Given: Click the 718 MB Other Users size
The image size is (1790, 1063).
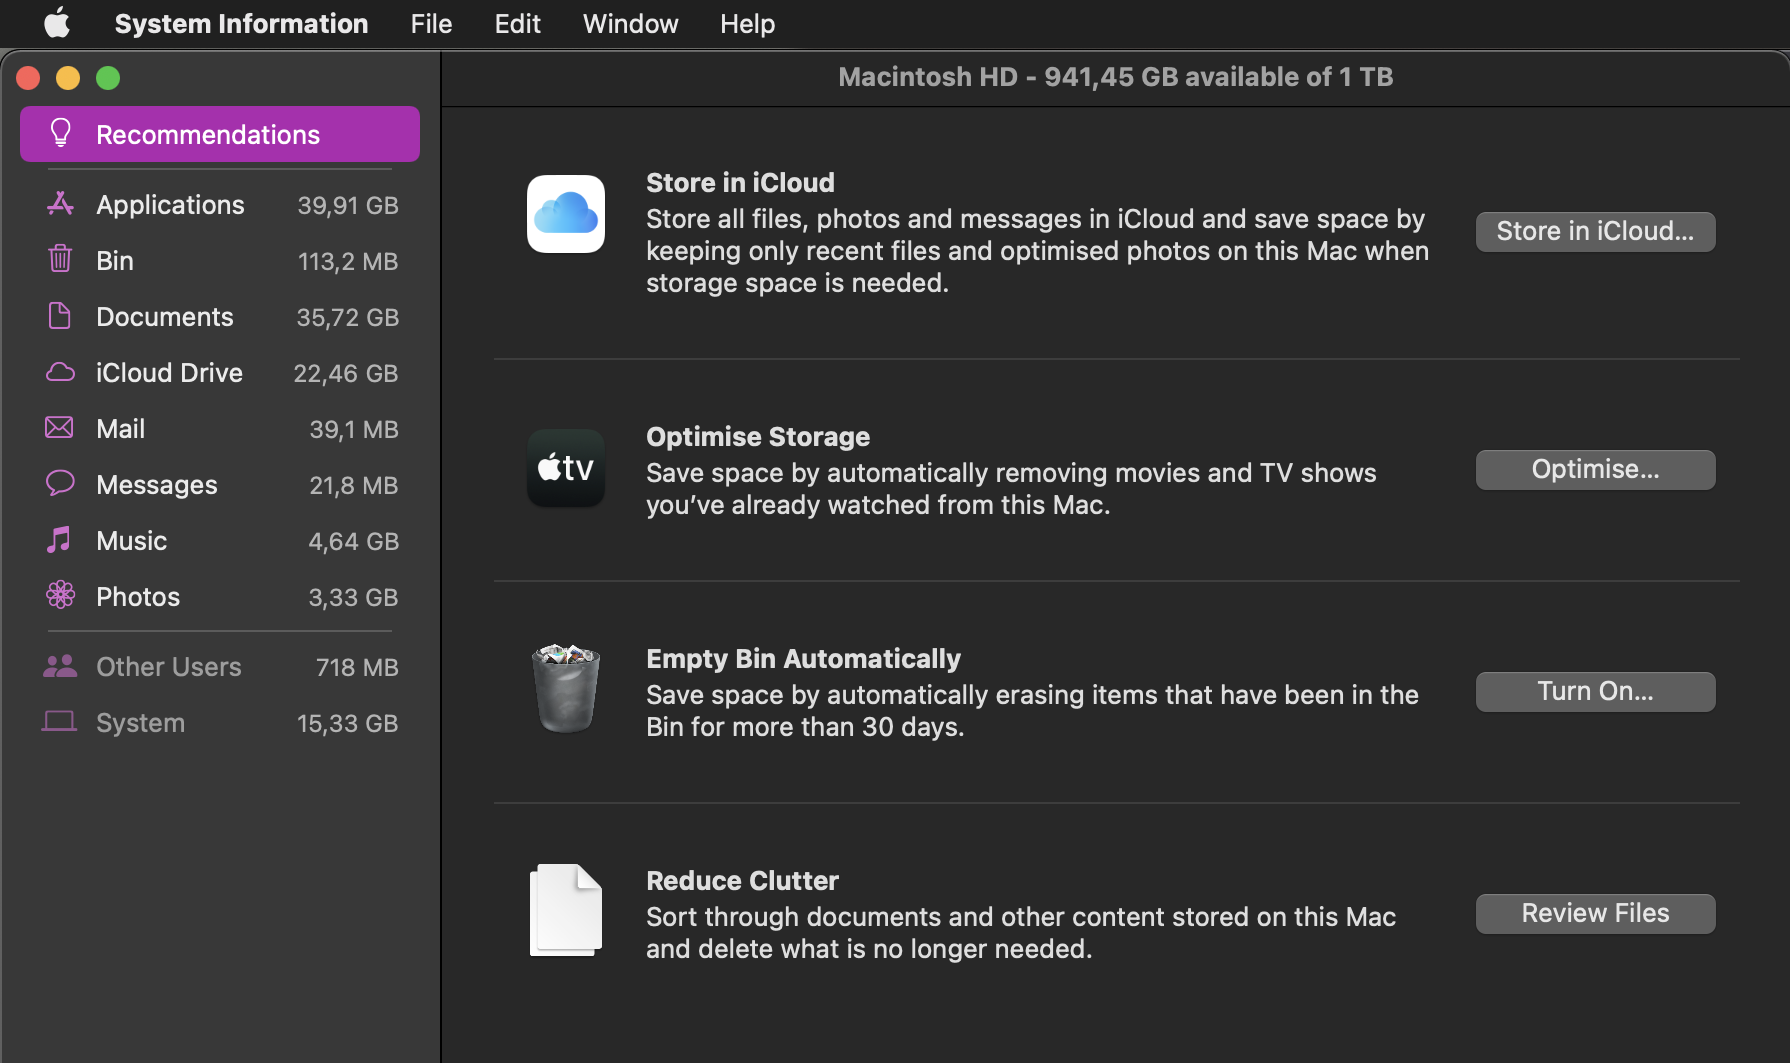Looking at the screenshot, I should [357, 667].
